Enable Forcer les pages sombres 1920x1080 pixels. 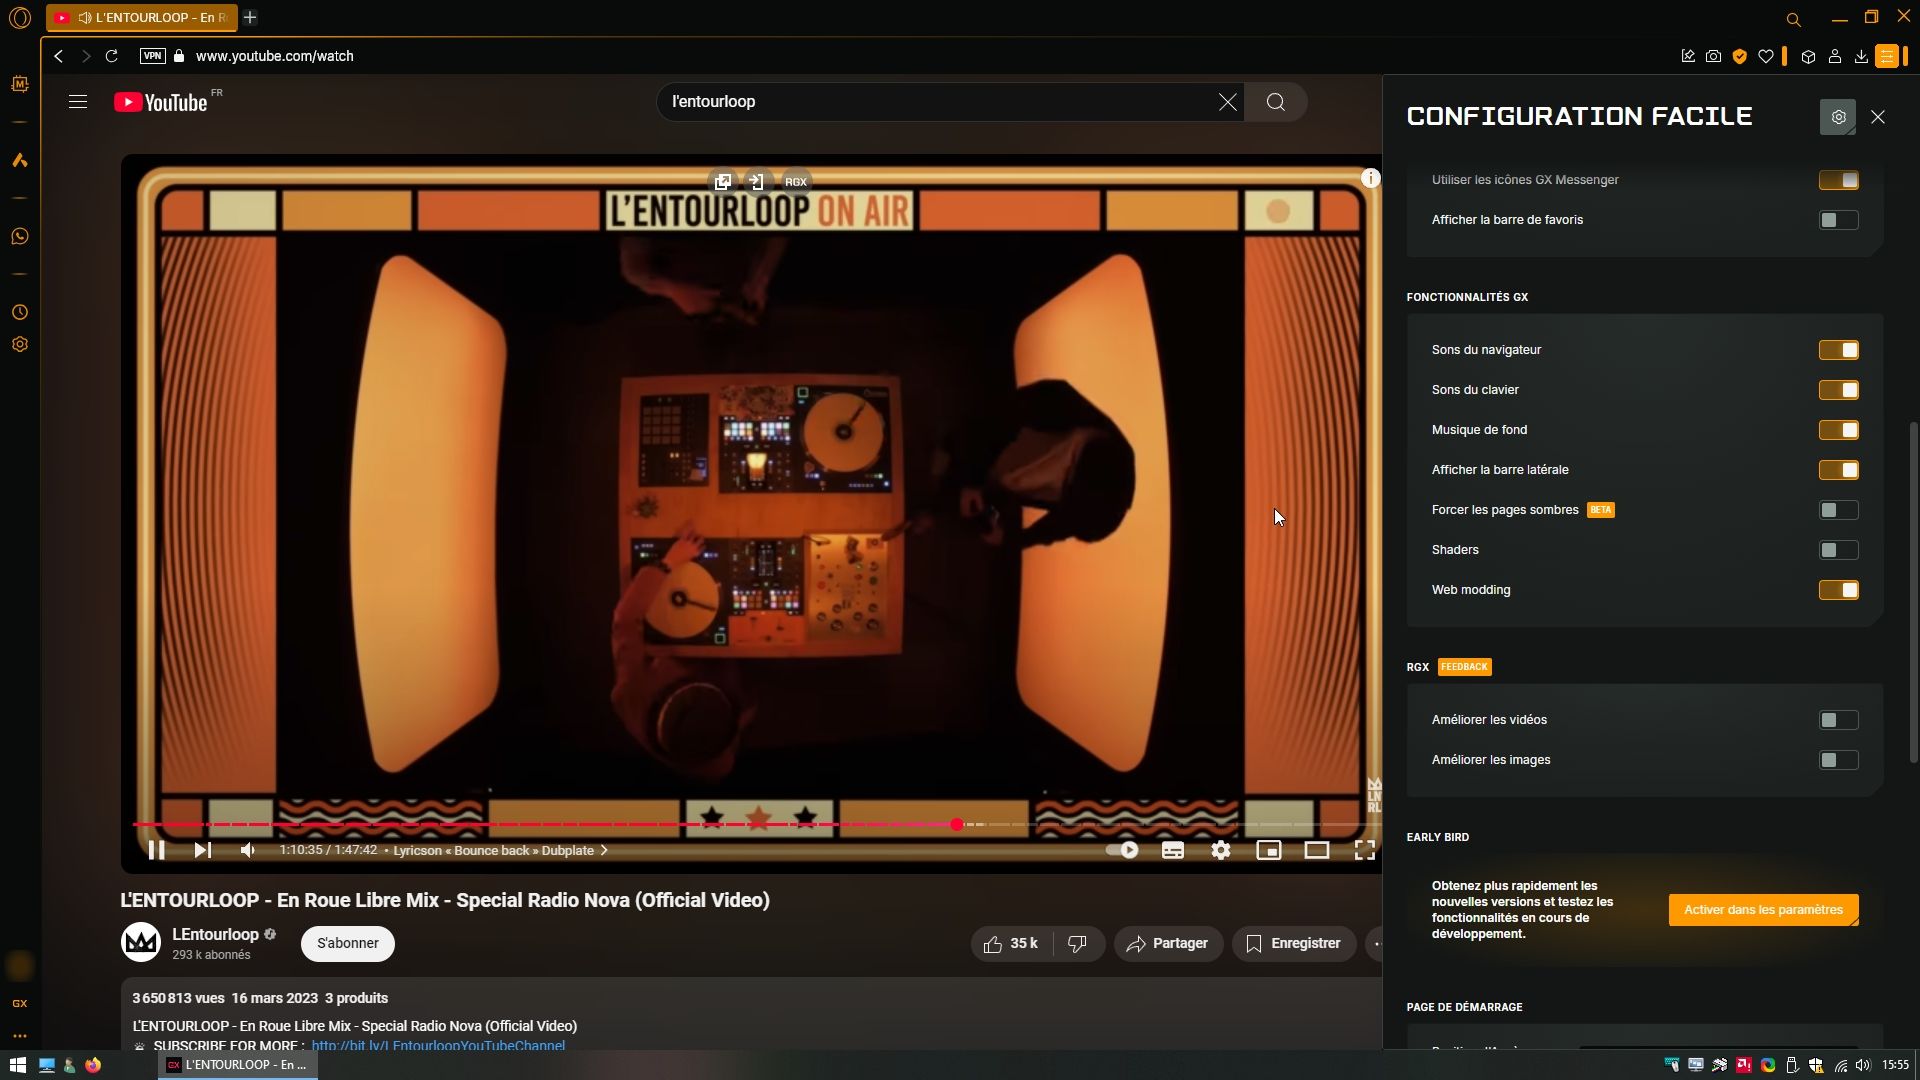[1838, 510]
